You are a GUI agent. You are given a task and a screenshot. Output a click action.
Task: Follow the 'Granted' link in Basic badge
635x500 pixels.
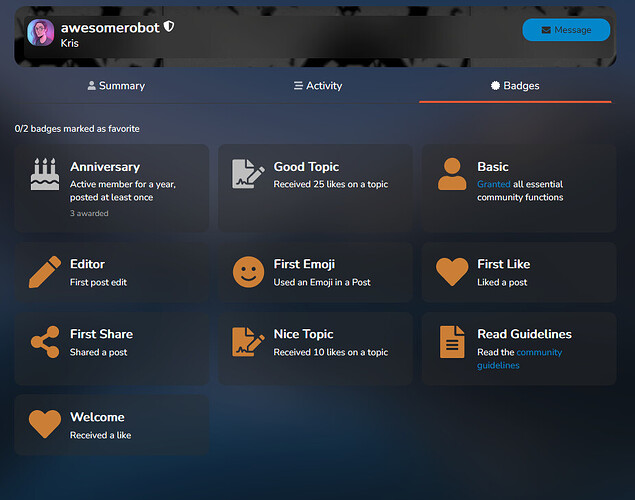click(x=494, y=184)
